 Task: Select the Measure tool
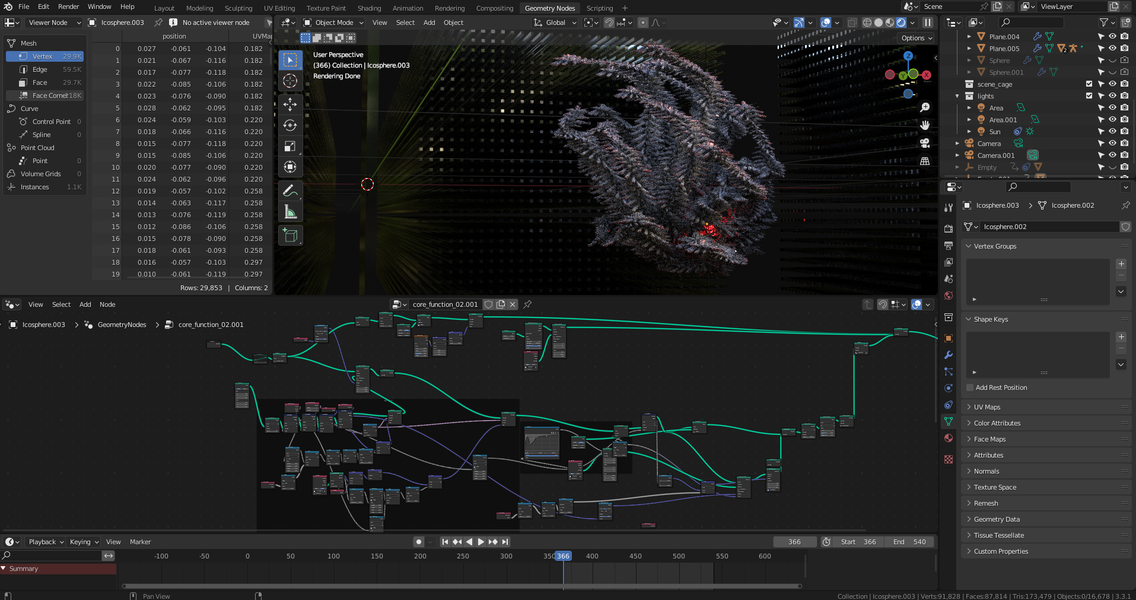(x=290, y=212)
